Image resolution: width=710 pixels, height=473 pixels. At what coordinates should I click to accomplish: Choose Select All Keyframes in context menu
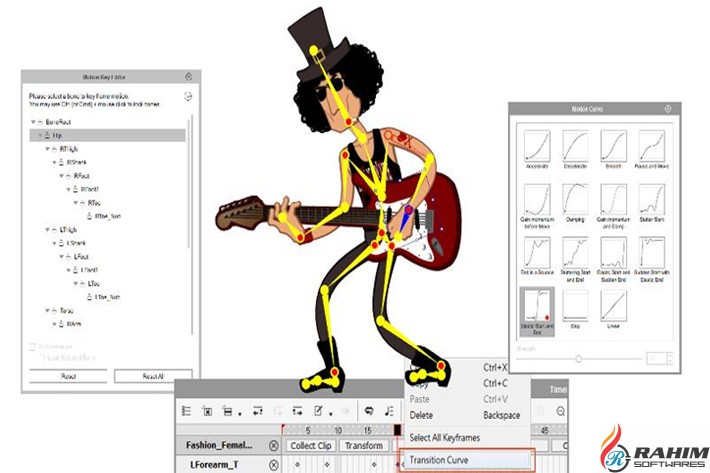(445, 438)
